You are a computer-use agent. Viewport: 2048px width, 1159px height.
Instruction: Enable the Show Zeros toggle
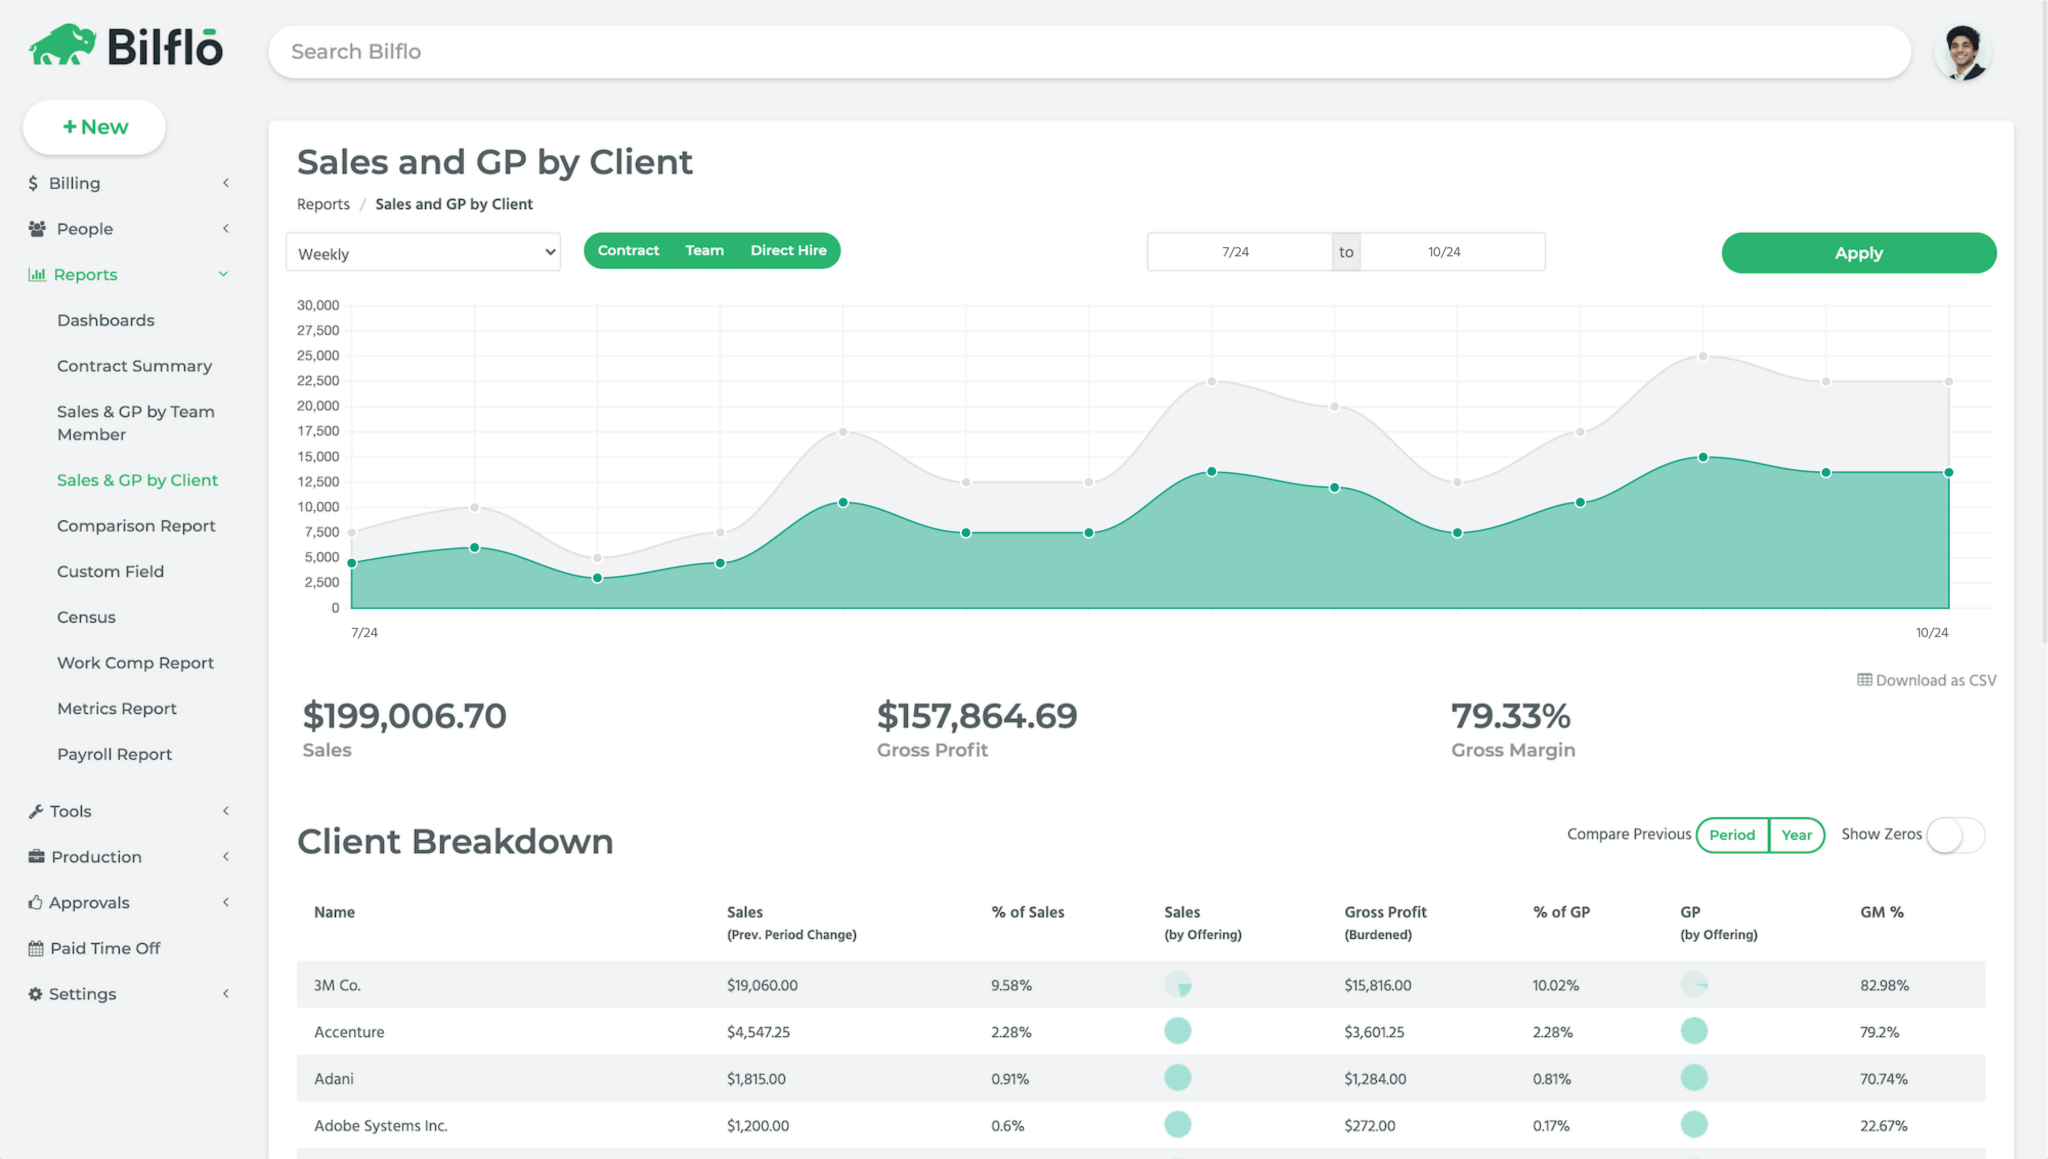point(1955,835)
